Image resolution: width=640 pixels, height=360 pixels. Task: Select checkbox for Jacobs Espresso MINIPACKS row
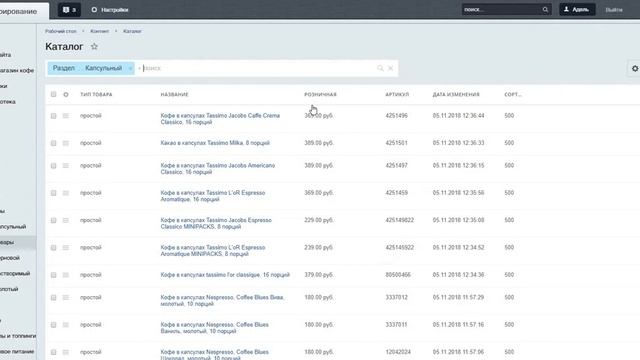click(x=53, y=220)
